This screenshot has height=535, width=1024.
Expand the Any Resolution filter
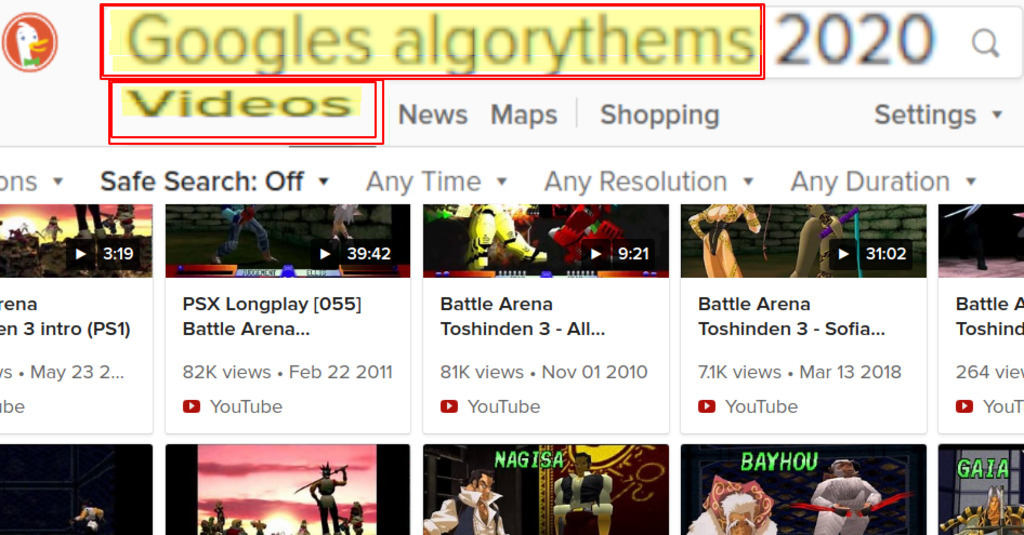point(648,182)
